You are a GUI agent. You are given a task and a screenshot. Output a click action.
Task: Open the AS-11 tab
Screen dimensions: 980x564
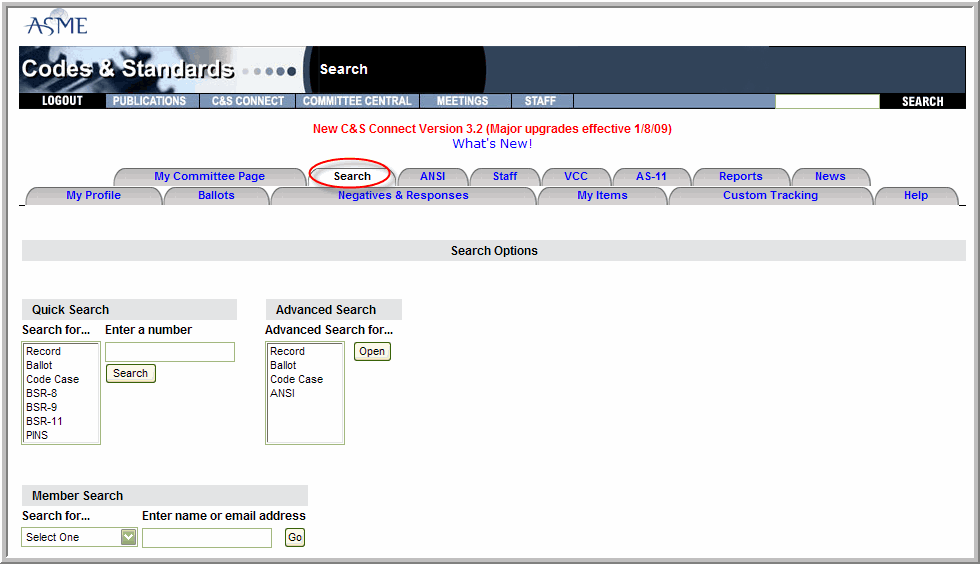click(651, 176)
